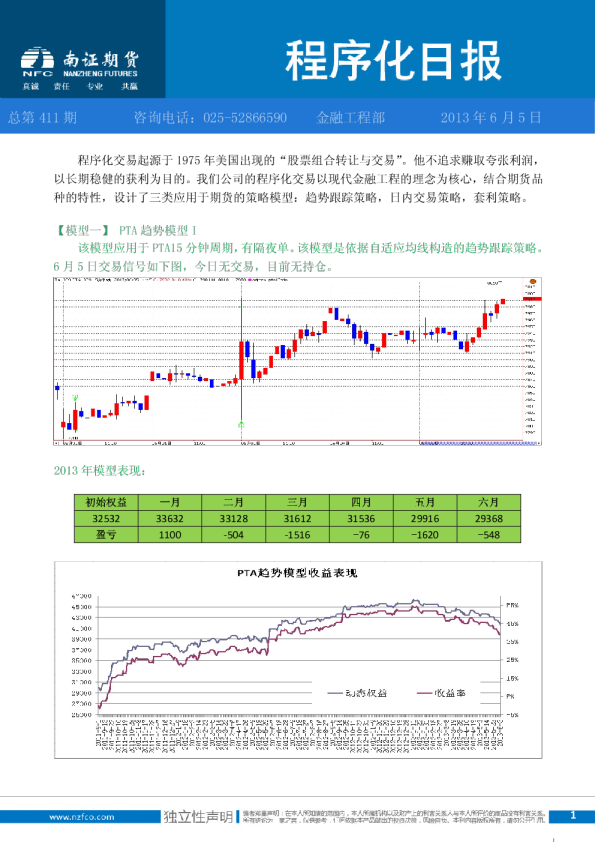Click the loss cell -548
This screenshot has height=842, width=595.
coord(489,534)
